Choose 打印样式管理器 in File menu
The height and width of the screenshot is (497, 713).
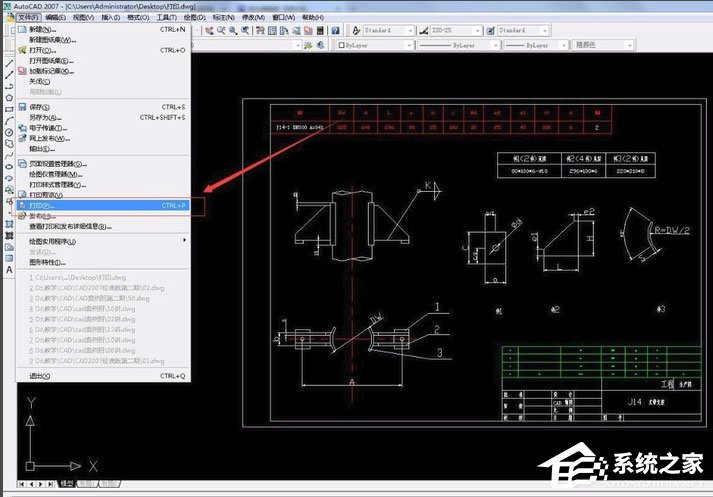103,185
